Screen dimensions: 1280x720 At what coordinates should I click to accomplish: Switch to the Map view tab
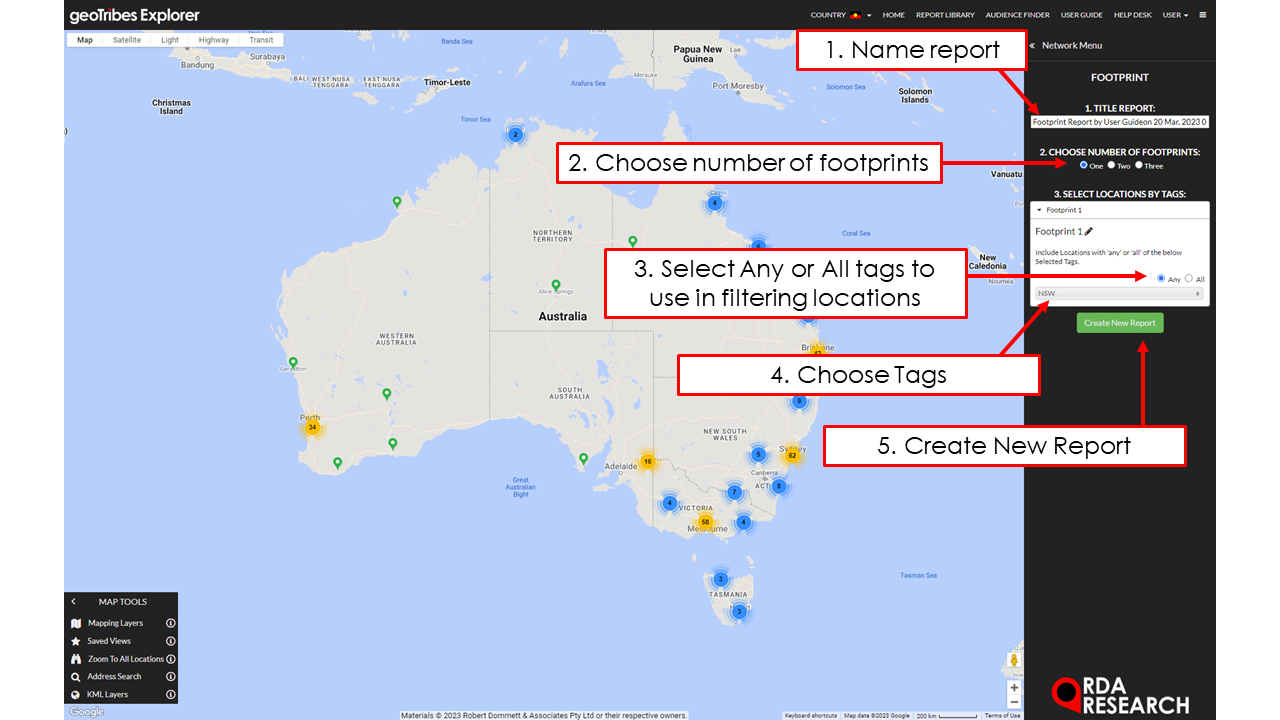pos(85,40)
